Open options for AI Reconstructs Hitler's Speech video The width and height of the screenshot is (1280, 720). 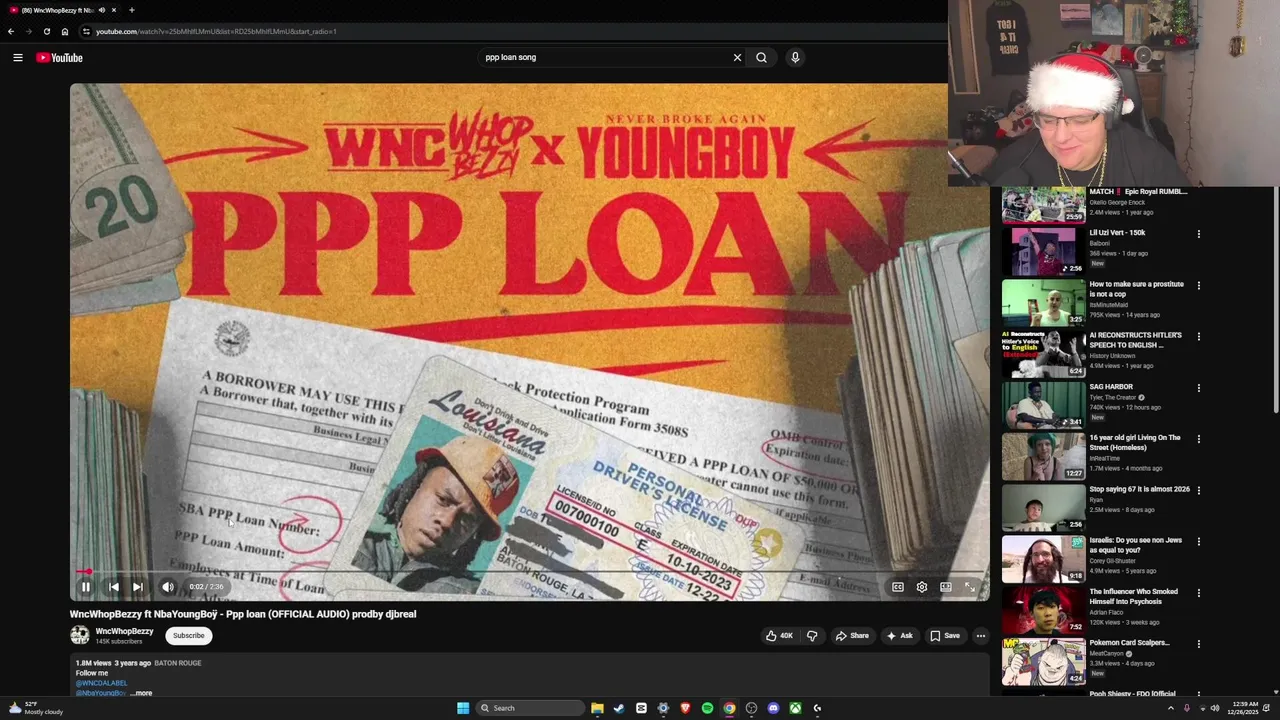pyautogui.click(x=1198, y=337)
